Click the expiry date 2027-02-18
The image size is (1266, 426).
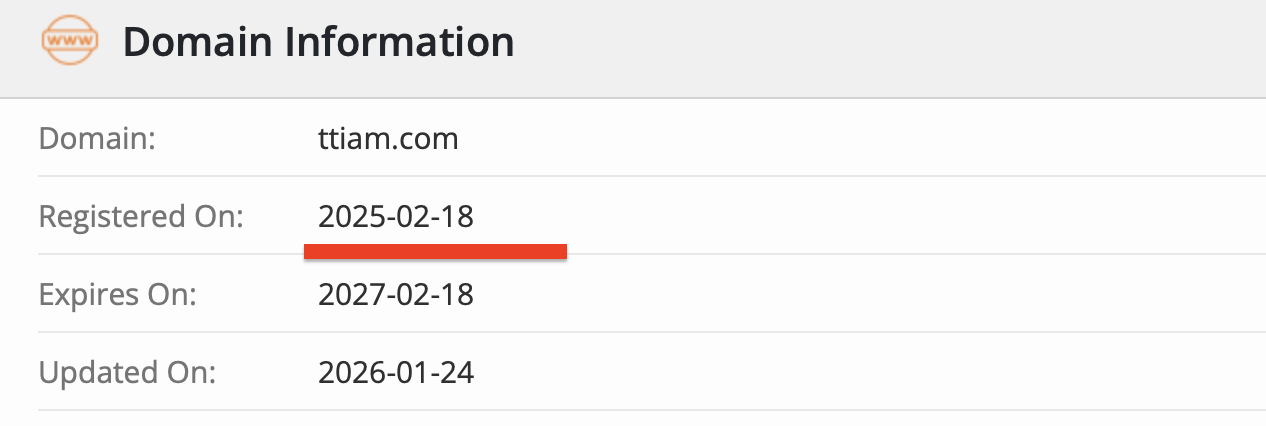pos(396,295)
